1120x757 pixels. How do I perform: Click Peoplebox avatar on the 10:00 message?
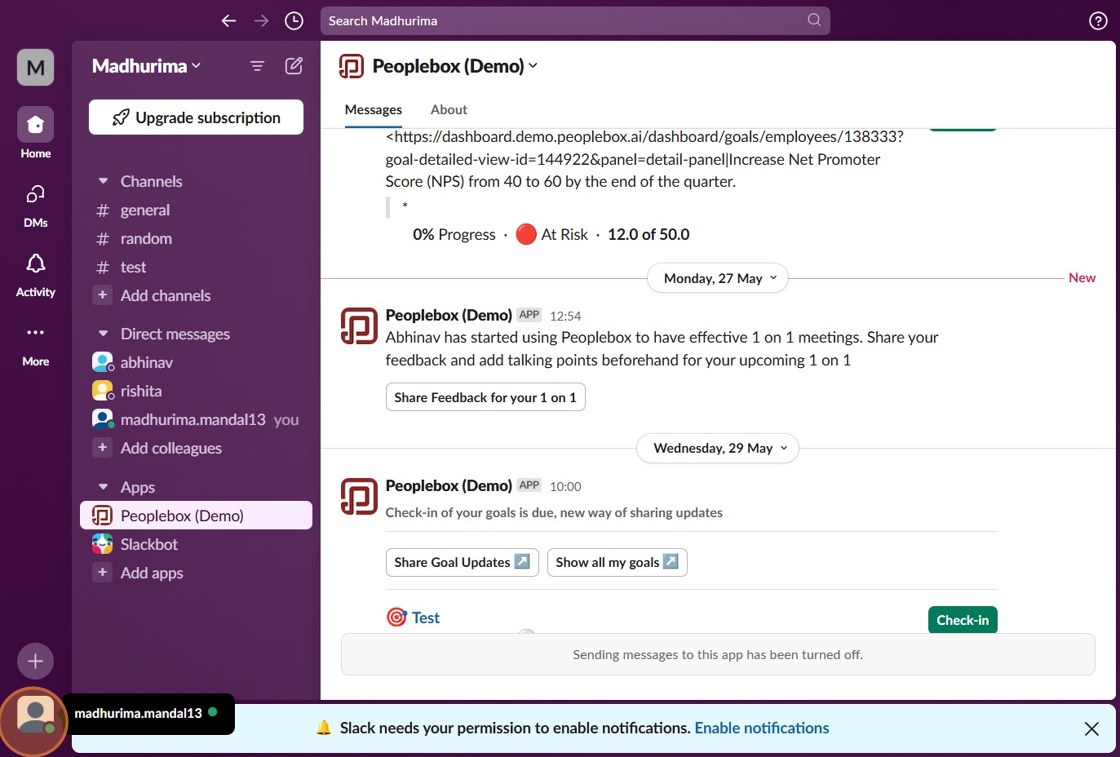(x=359, y=496)
